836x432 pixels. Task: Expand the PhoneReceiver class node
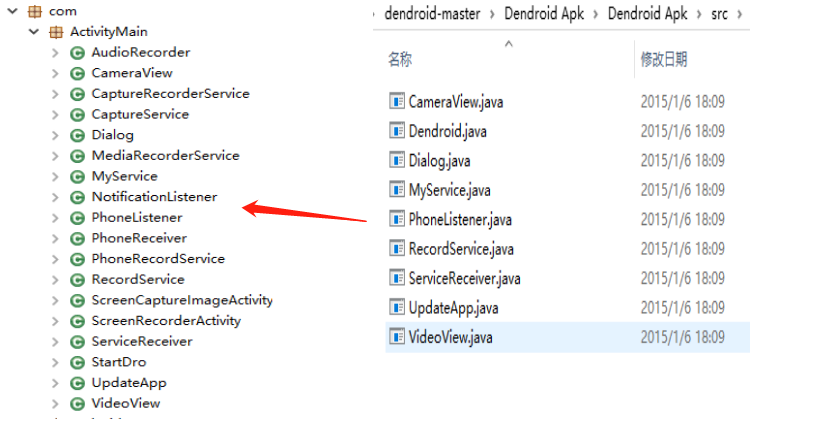pos(55,238)
